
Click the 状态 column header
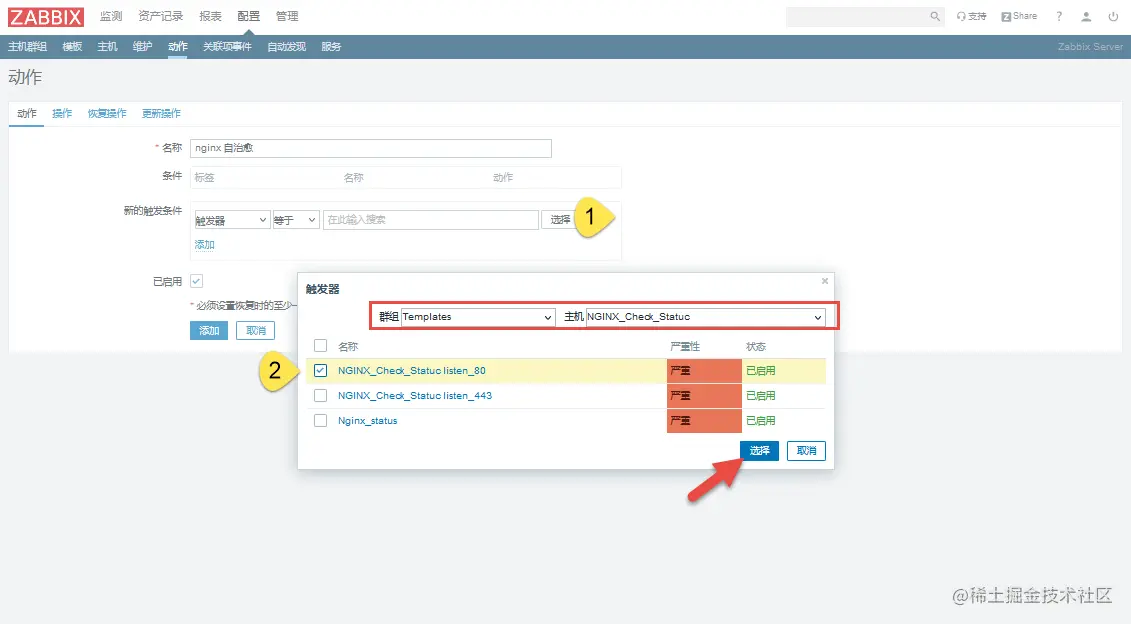pyautogui.click(x=756, y=346)
